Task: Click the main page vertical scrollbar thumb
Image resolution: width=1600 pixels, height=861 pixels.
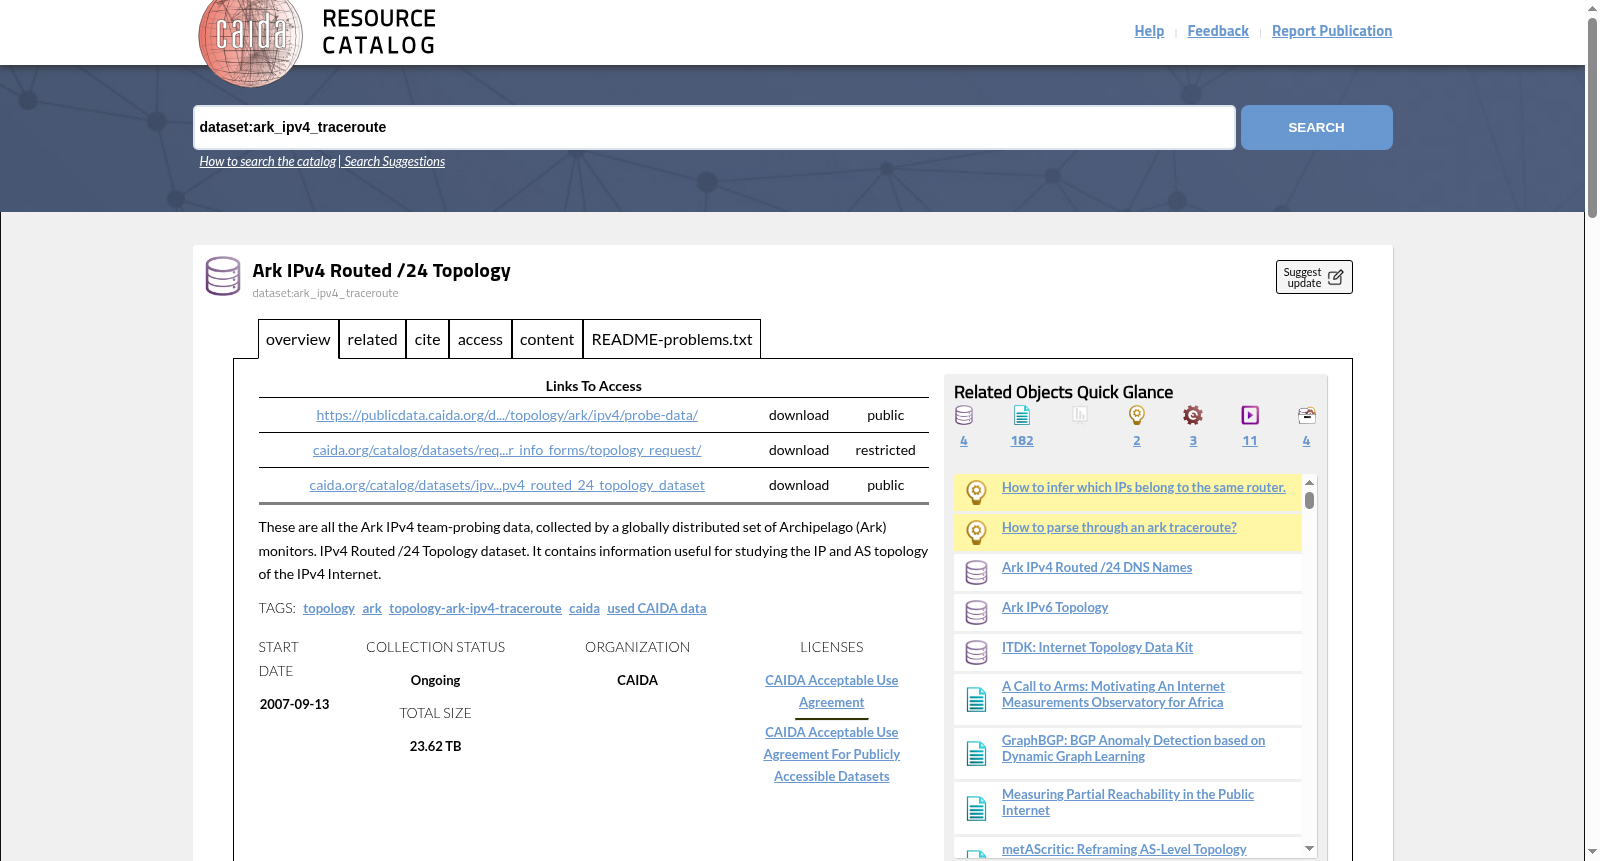Action: (1592, 117)
